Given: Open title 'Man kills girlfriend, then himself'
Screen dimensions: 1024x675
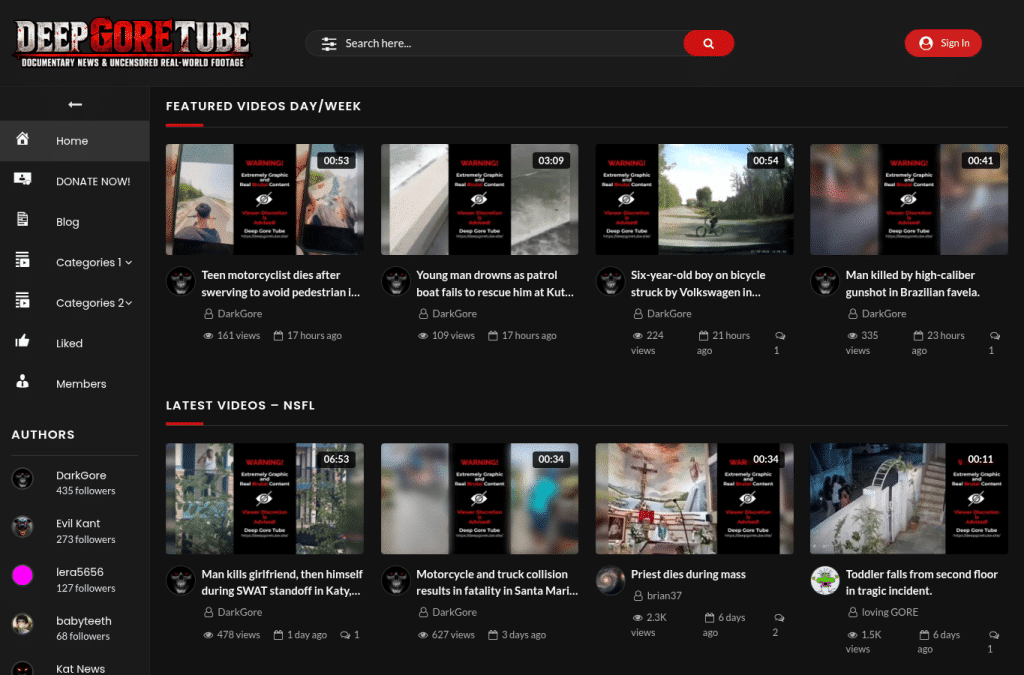Looking at the screenshot, I should click(282, 582).
